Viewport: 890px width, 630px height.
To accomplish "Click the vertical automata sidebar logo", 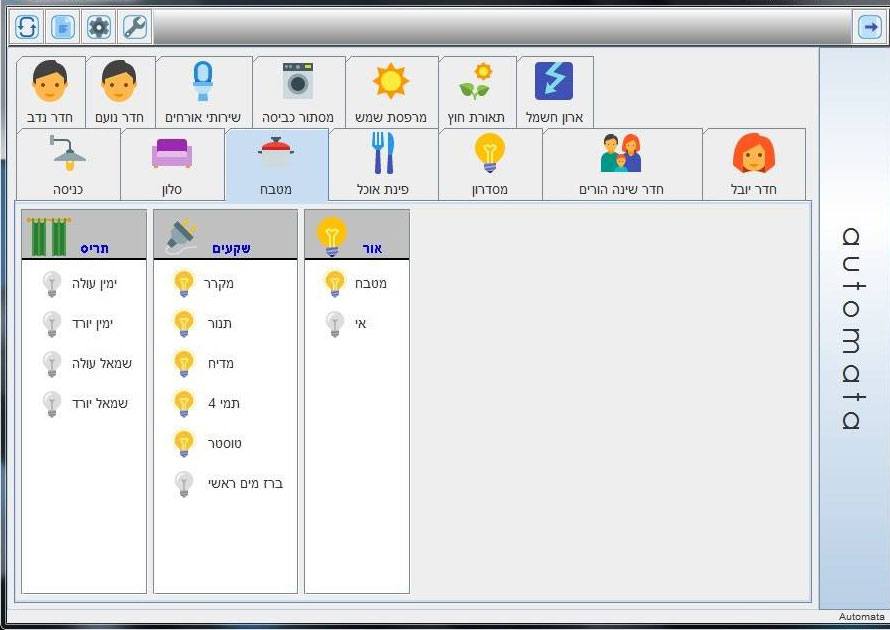I will tap(851, 328).
